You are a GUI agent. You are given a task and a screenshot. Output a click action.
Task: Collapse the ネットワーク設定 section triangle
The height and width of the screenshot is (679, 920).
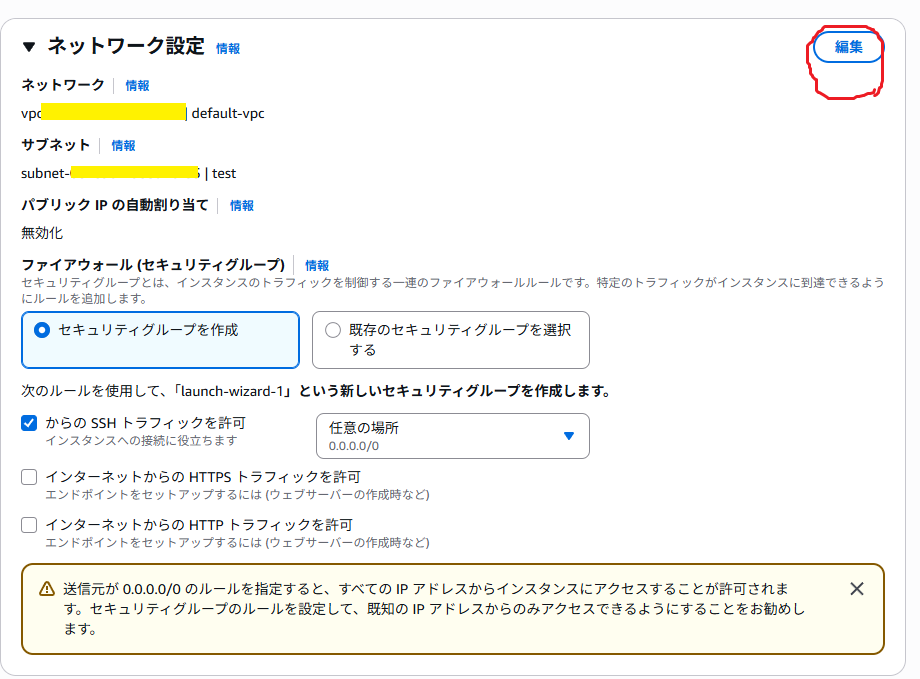tap(28, 47)
